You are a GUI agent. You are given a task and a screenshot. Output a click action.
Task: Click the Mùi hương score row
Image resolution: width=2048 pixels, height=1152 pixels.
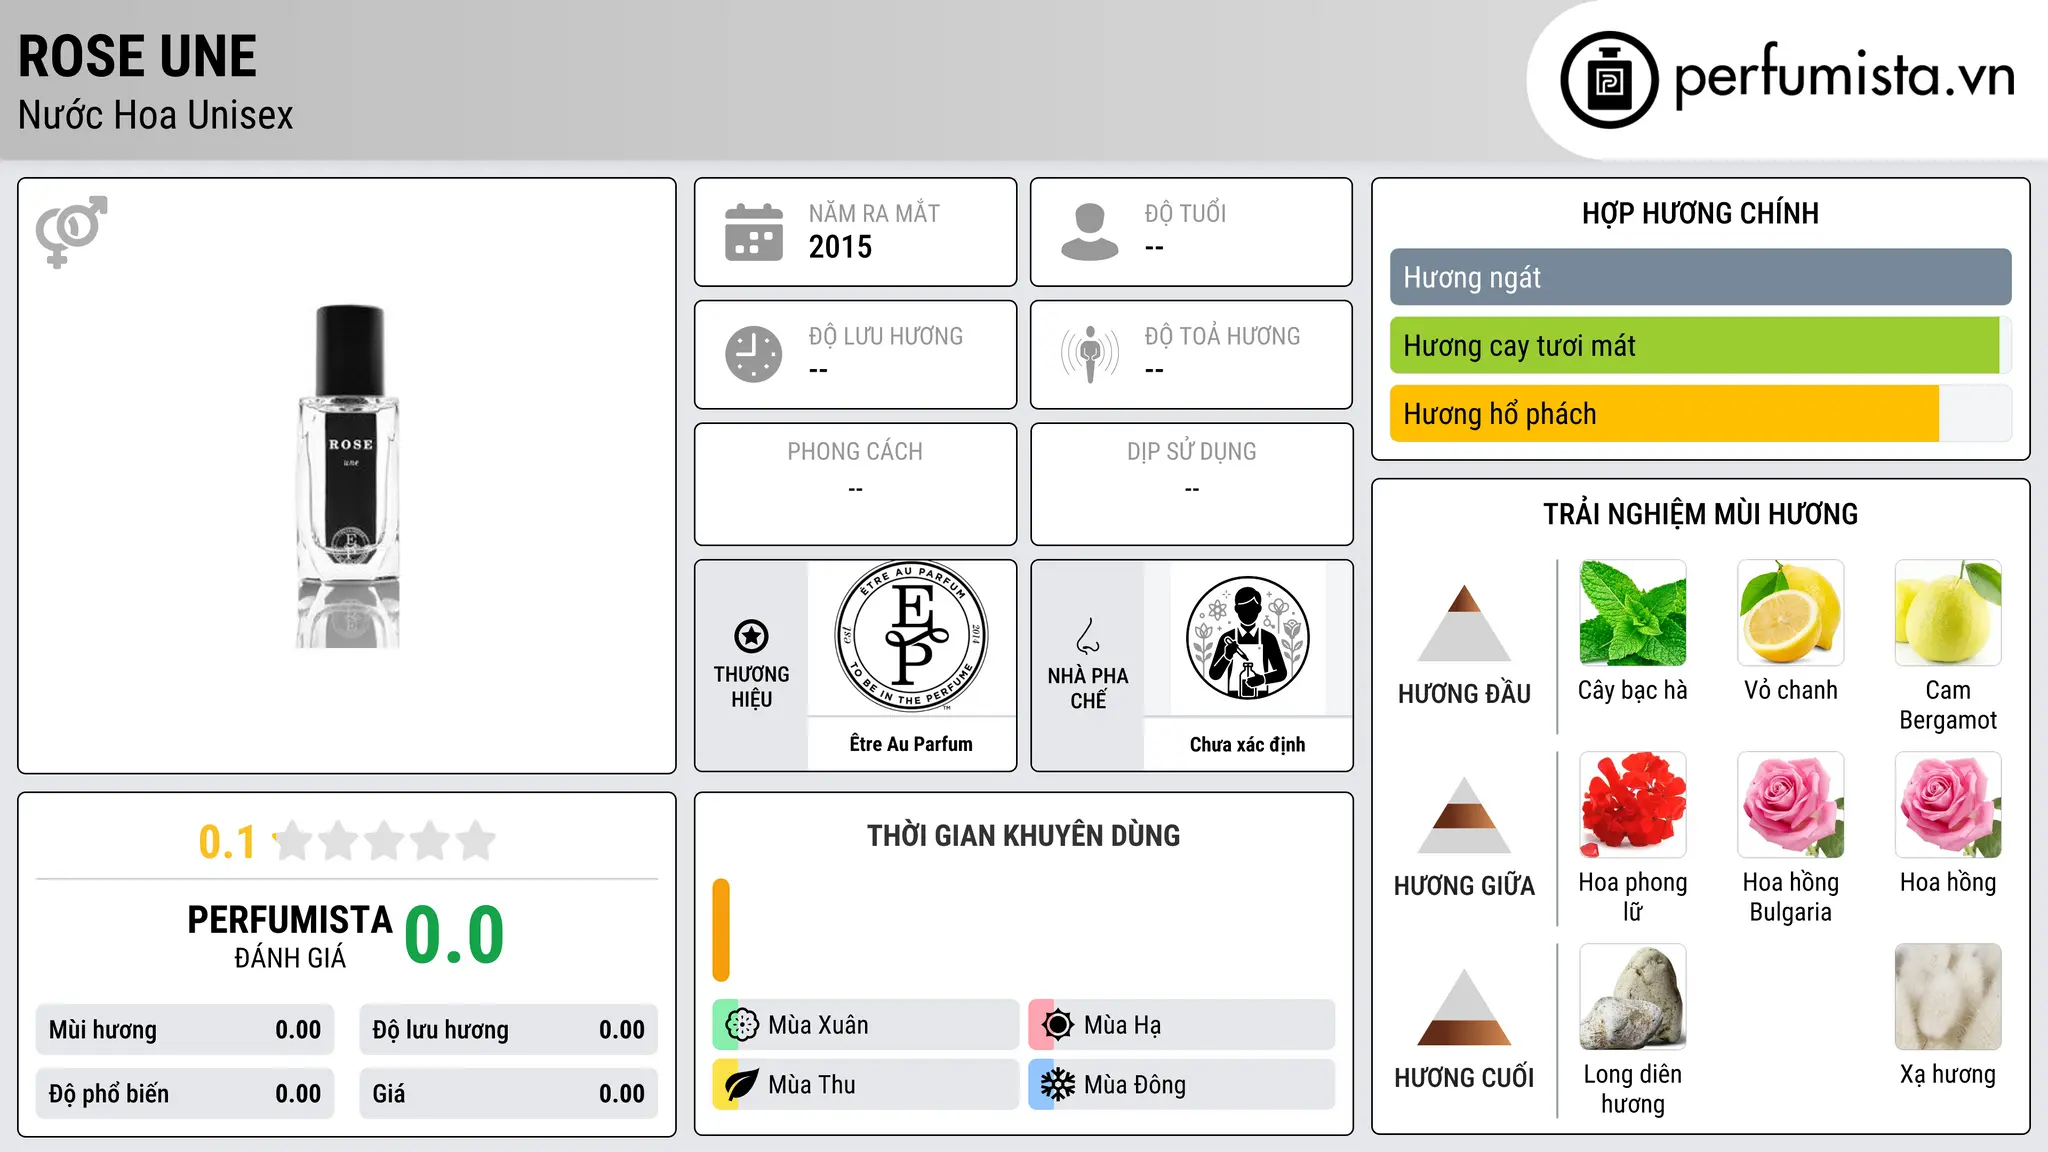point(185,1030)
